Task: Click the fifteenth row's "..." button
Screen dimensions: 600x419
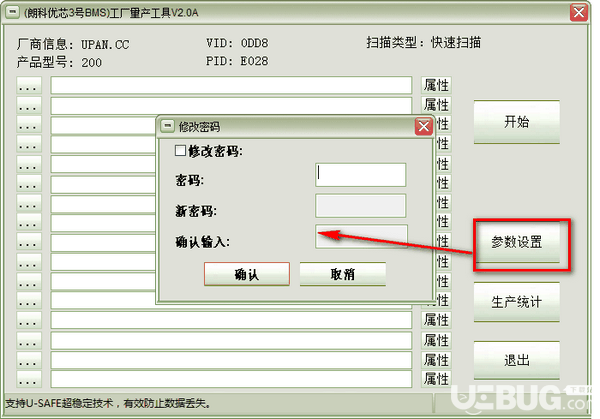Action: tap(29, 360)
